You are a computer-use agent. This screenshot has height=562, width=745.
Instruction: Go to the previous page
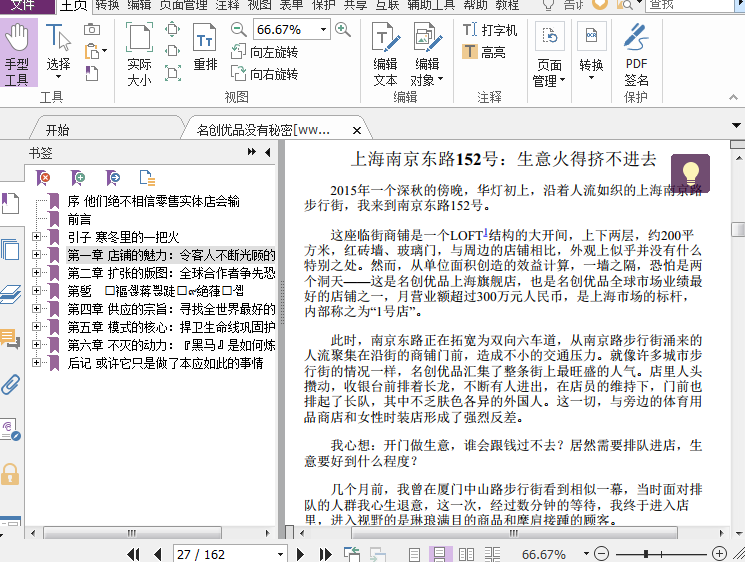(x=158, y=554)
